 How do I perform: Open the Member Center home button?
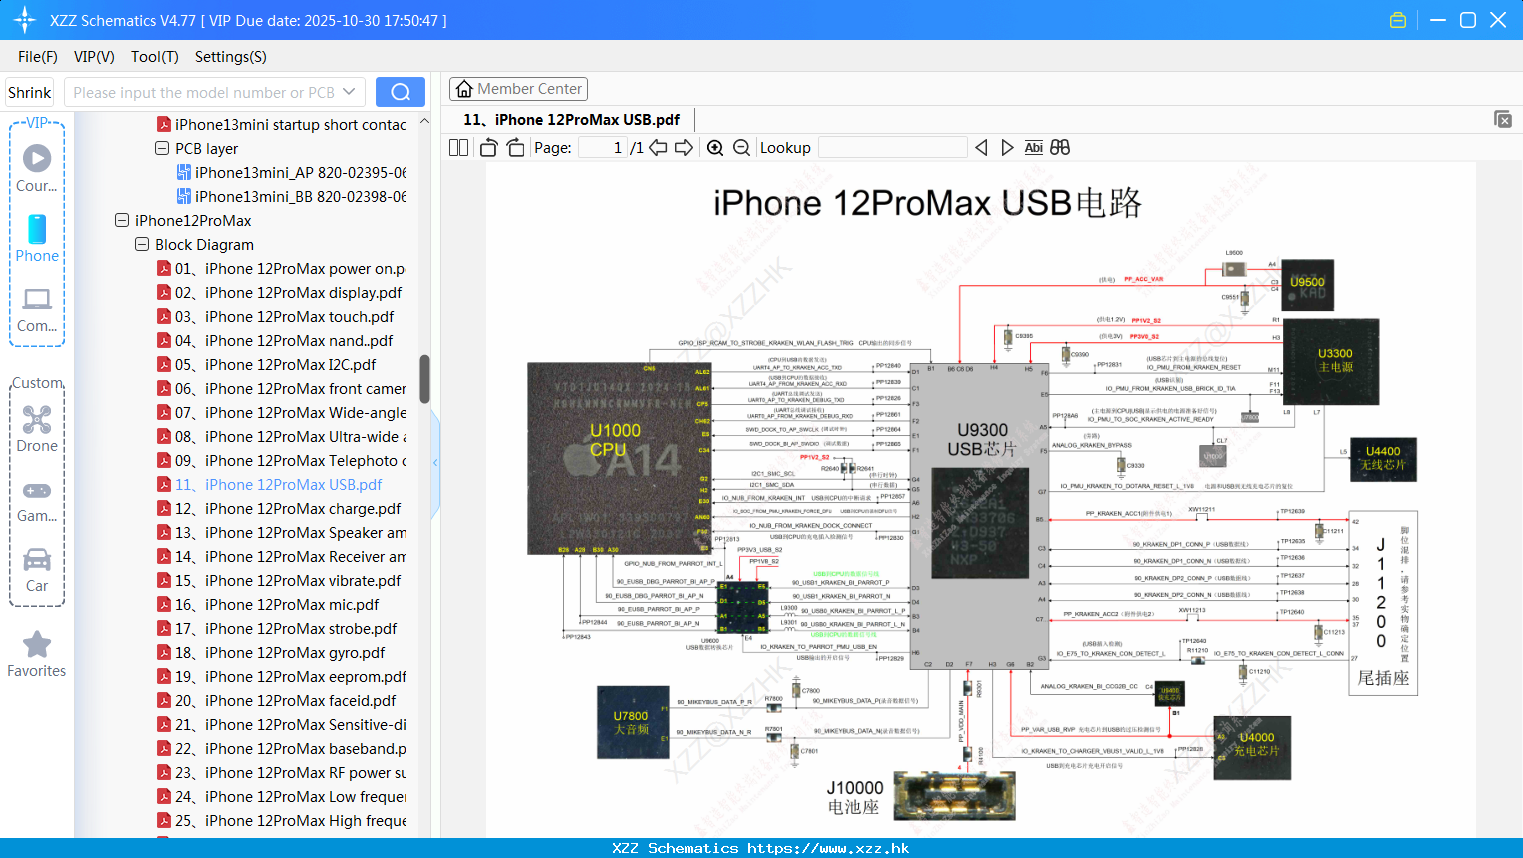point(518,89)
